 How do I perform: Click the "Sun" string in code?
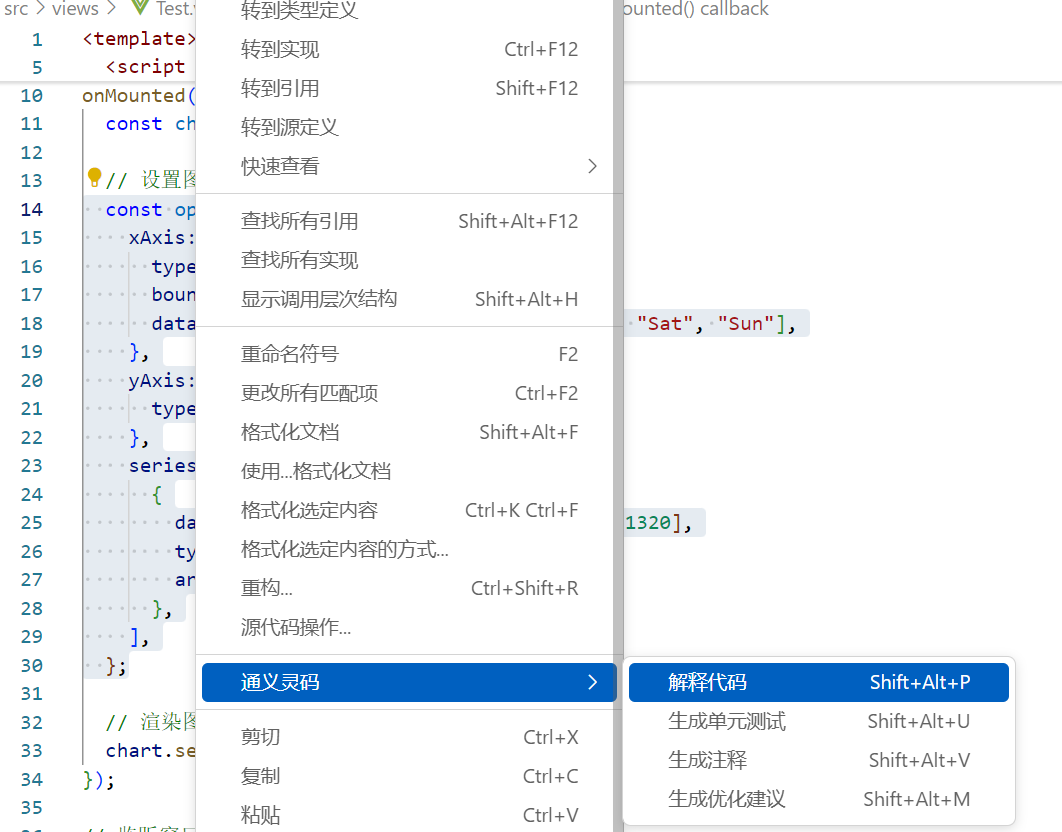[746, 324]
